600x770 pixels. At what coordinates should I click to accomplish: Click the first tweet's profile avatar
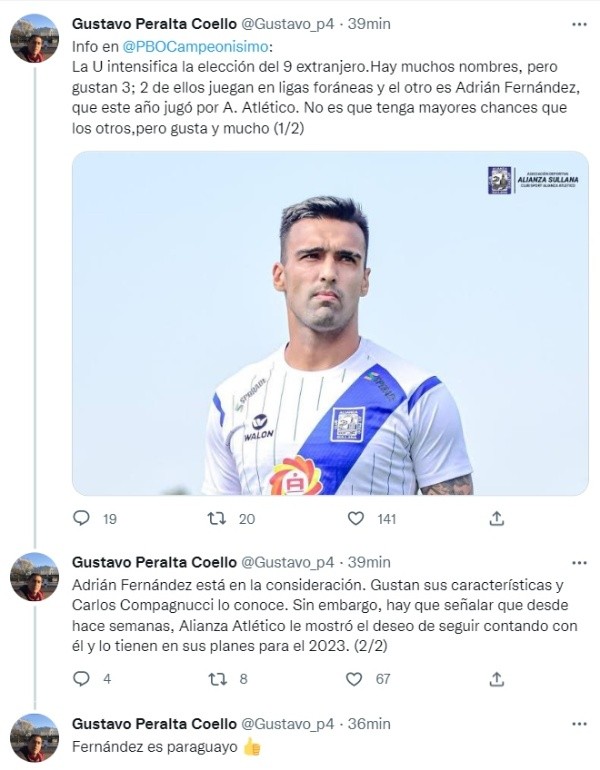point(34,39)
